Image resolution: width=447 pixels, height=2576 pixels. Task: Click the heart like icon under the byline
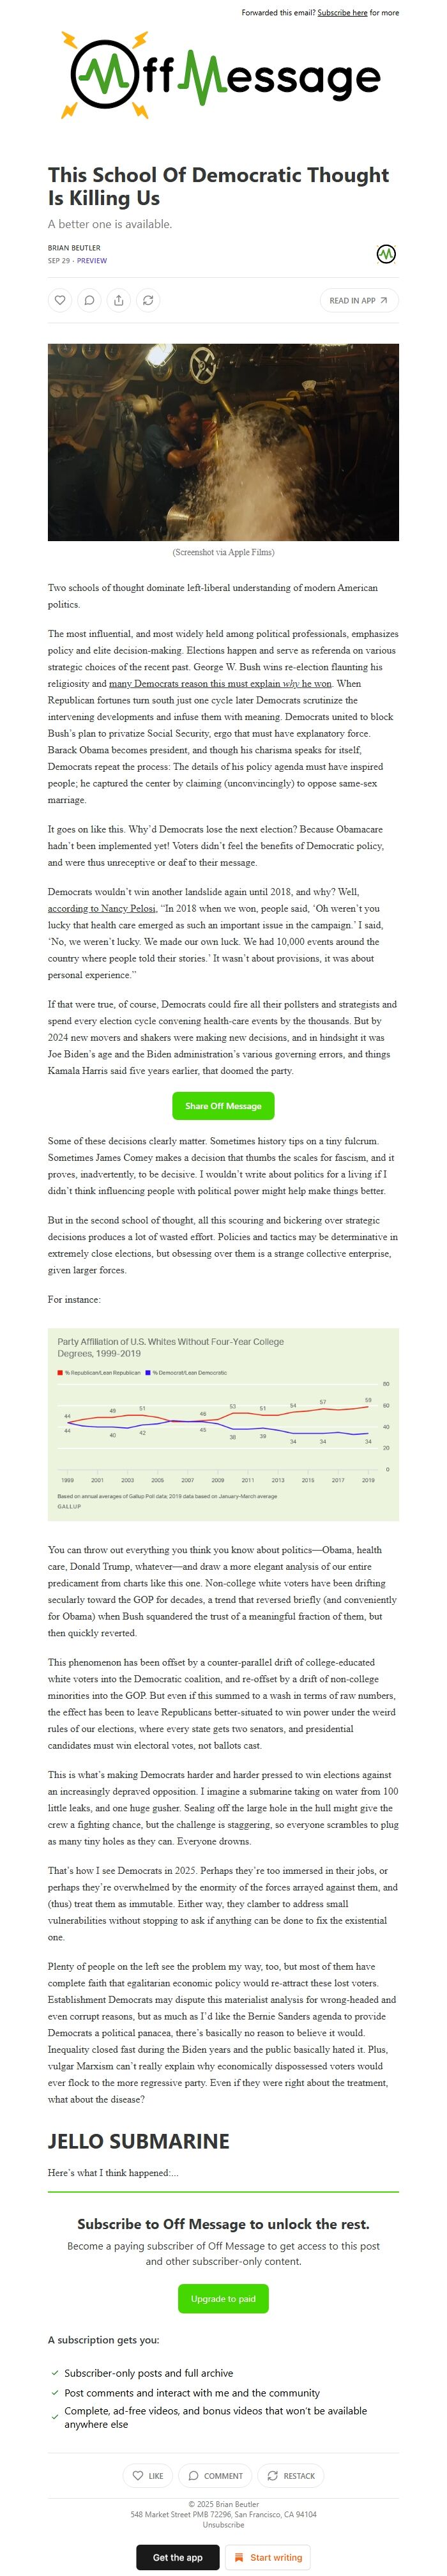pos(60,300)
